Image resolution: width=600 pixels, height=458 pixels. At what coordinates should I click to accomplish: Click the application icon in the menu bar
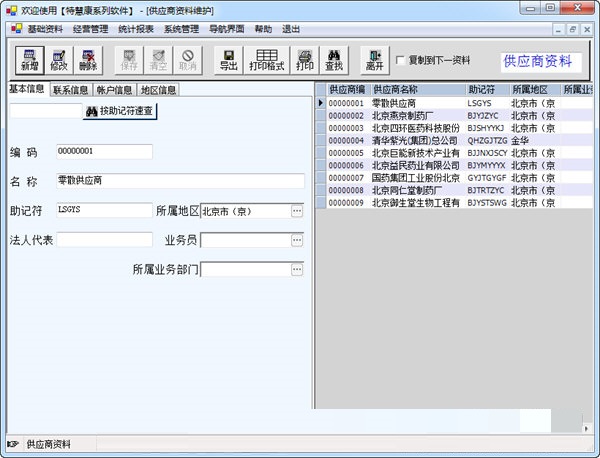(16, 29)
